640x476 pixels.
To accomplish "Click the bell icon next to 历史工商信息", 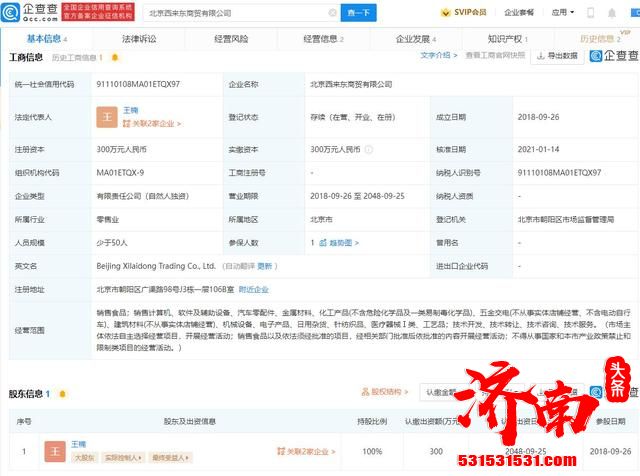I will (x=115, y=58).
